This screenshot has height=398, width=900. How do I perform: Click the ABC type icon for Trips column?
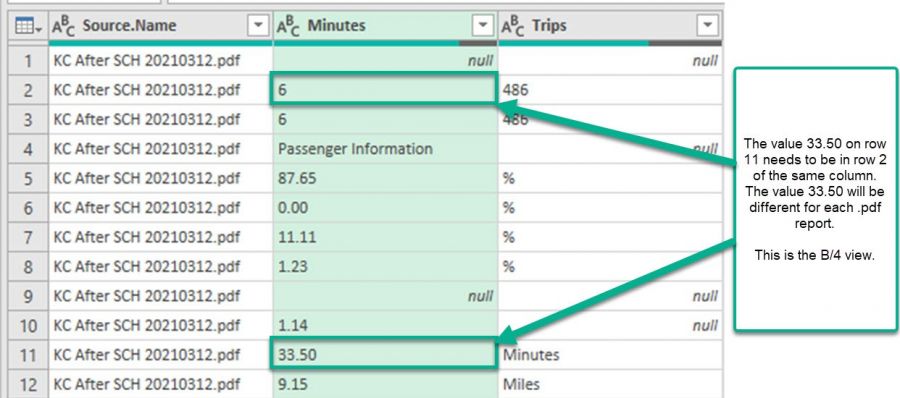click(x=512, y=26)
